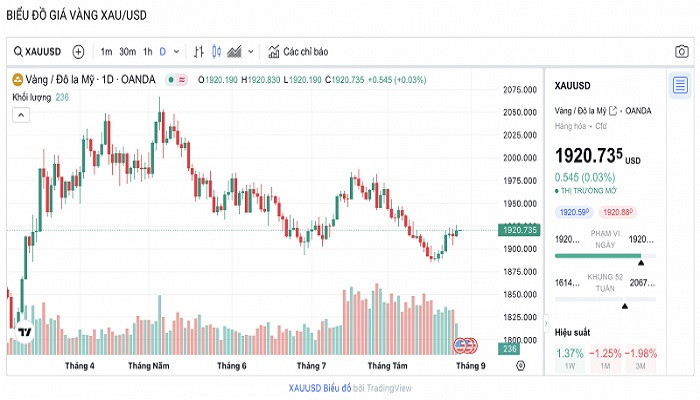Select the bars chart style icon

(199, 52)
